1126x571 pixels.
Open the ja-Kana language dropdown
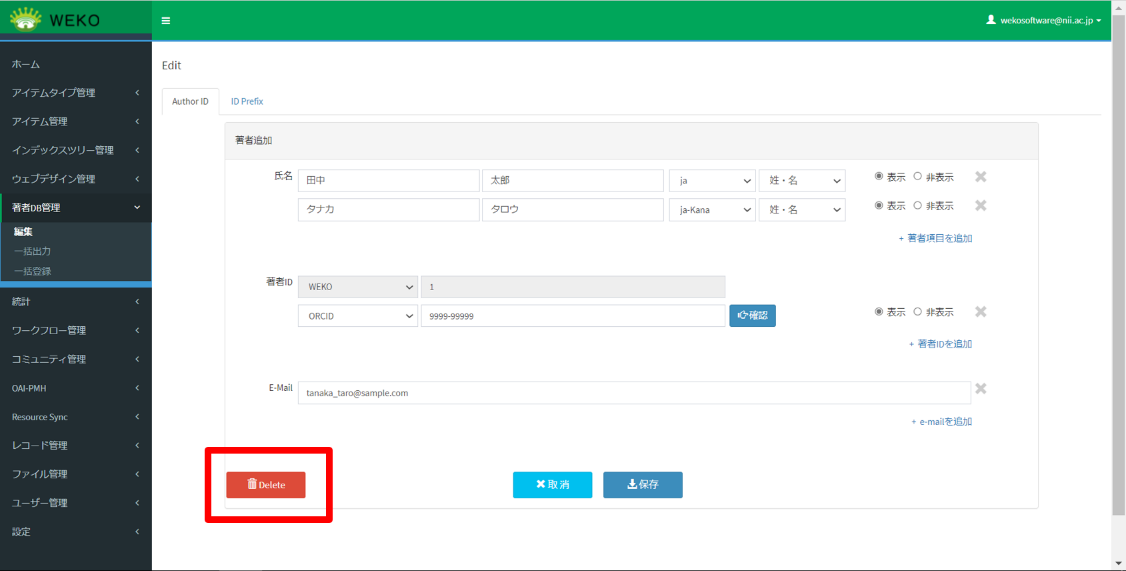pyautogui.click(x=711, y=210)
